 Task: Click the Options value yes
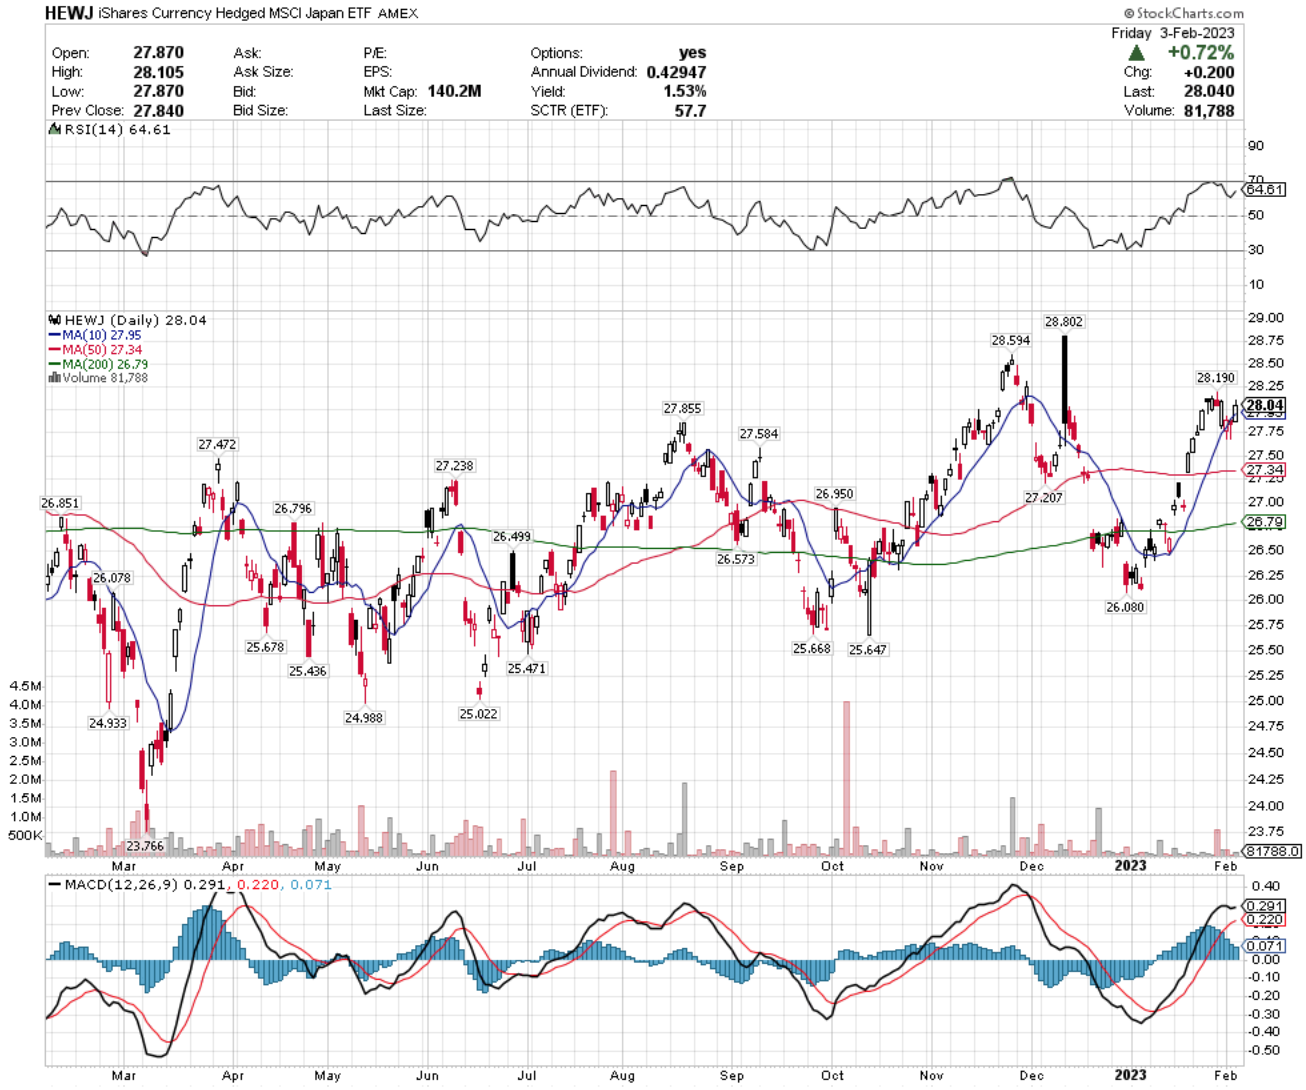pyautogui.click(x=692, y=53)
